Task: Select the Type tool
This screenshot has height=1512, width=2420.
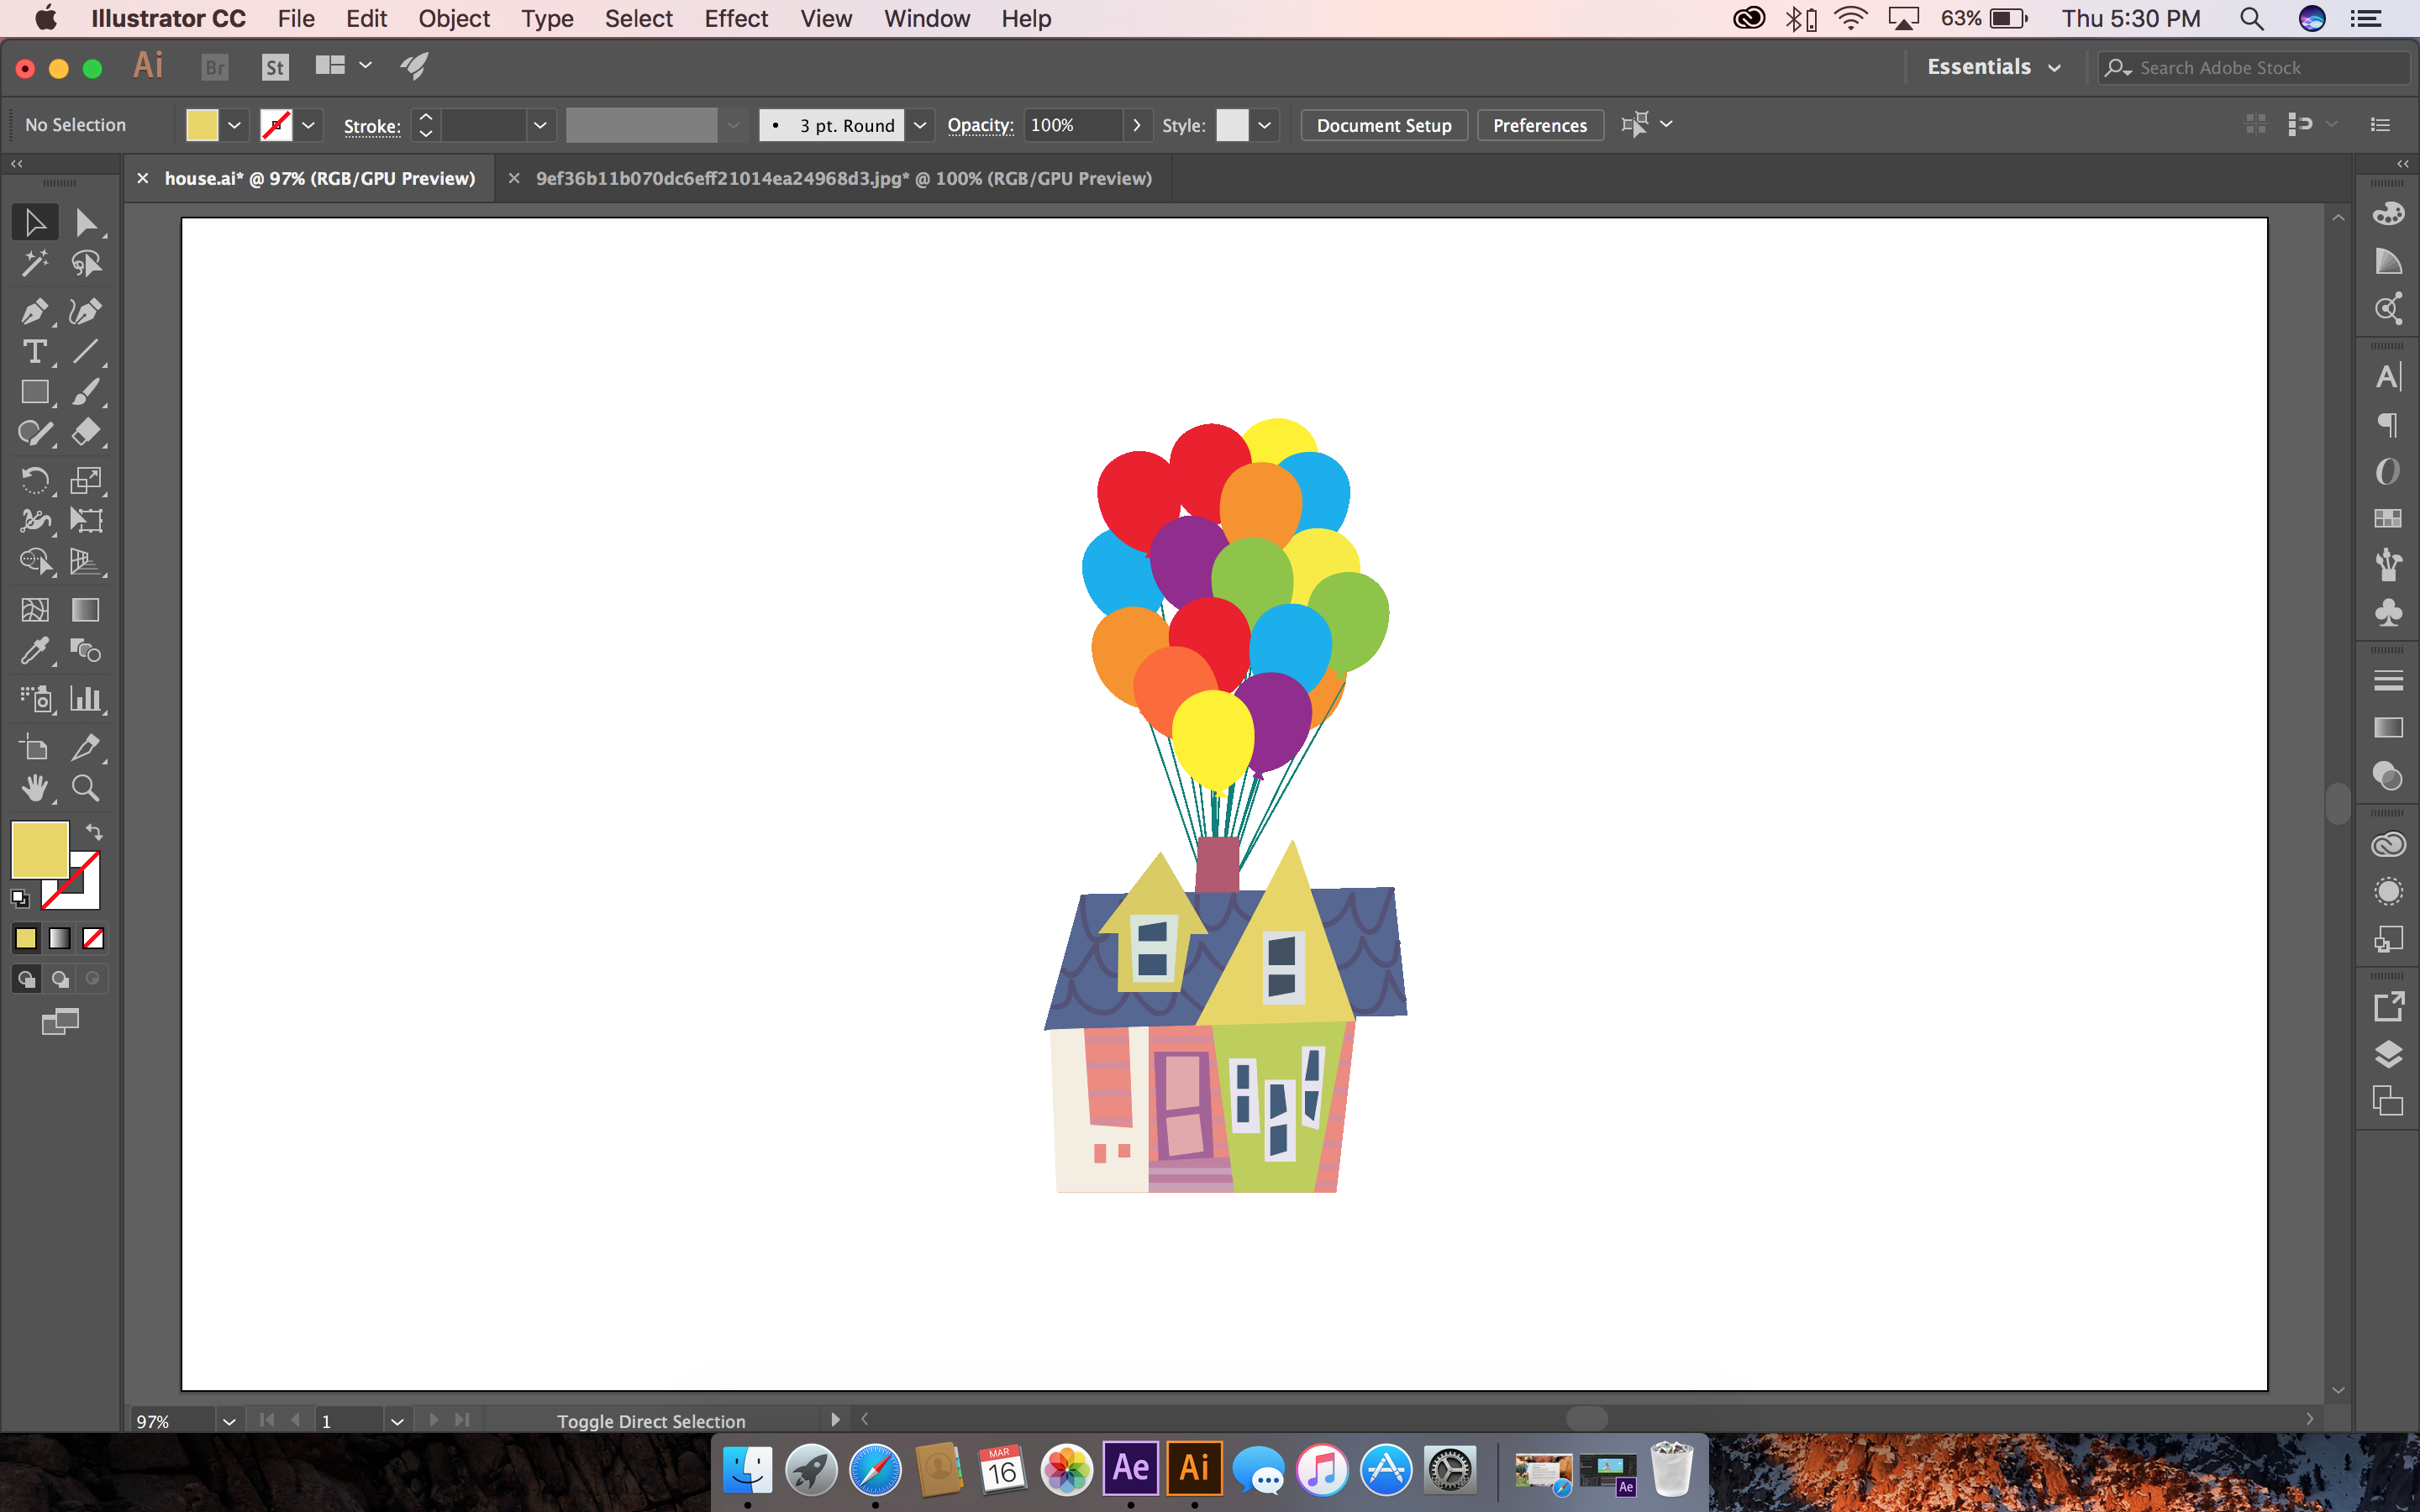Action: tap(35, 351)
